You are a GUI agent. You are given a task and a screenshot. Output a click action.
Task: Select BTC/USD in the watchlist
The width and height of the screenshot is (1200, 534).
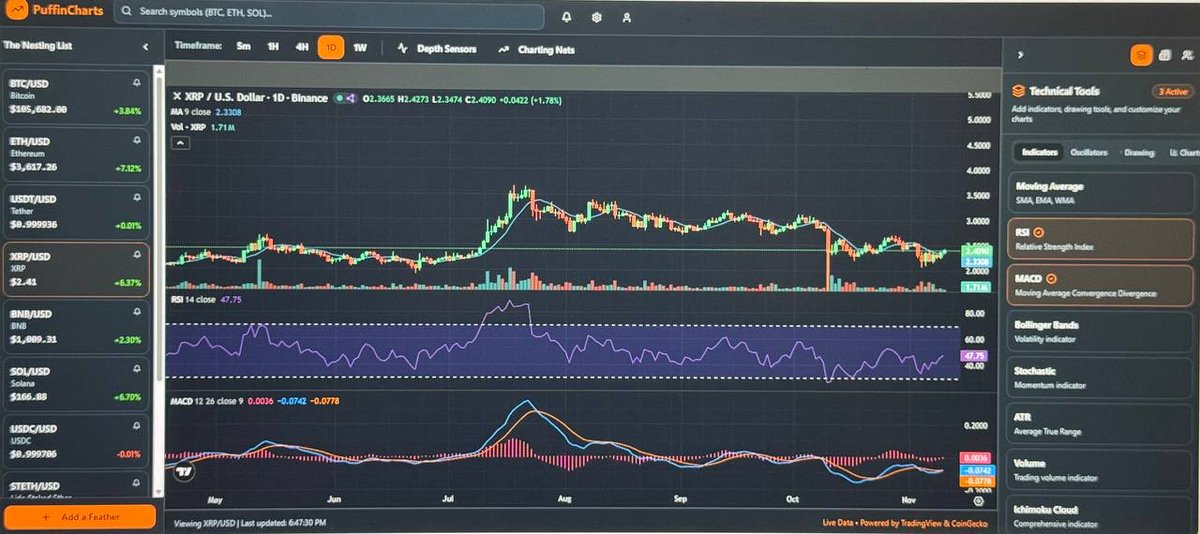pos(77,96)
